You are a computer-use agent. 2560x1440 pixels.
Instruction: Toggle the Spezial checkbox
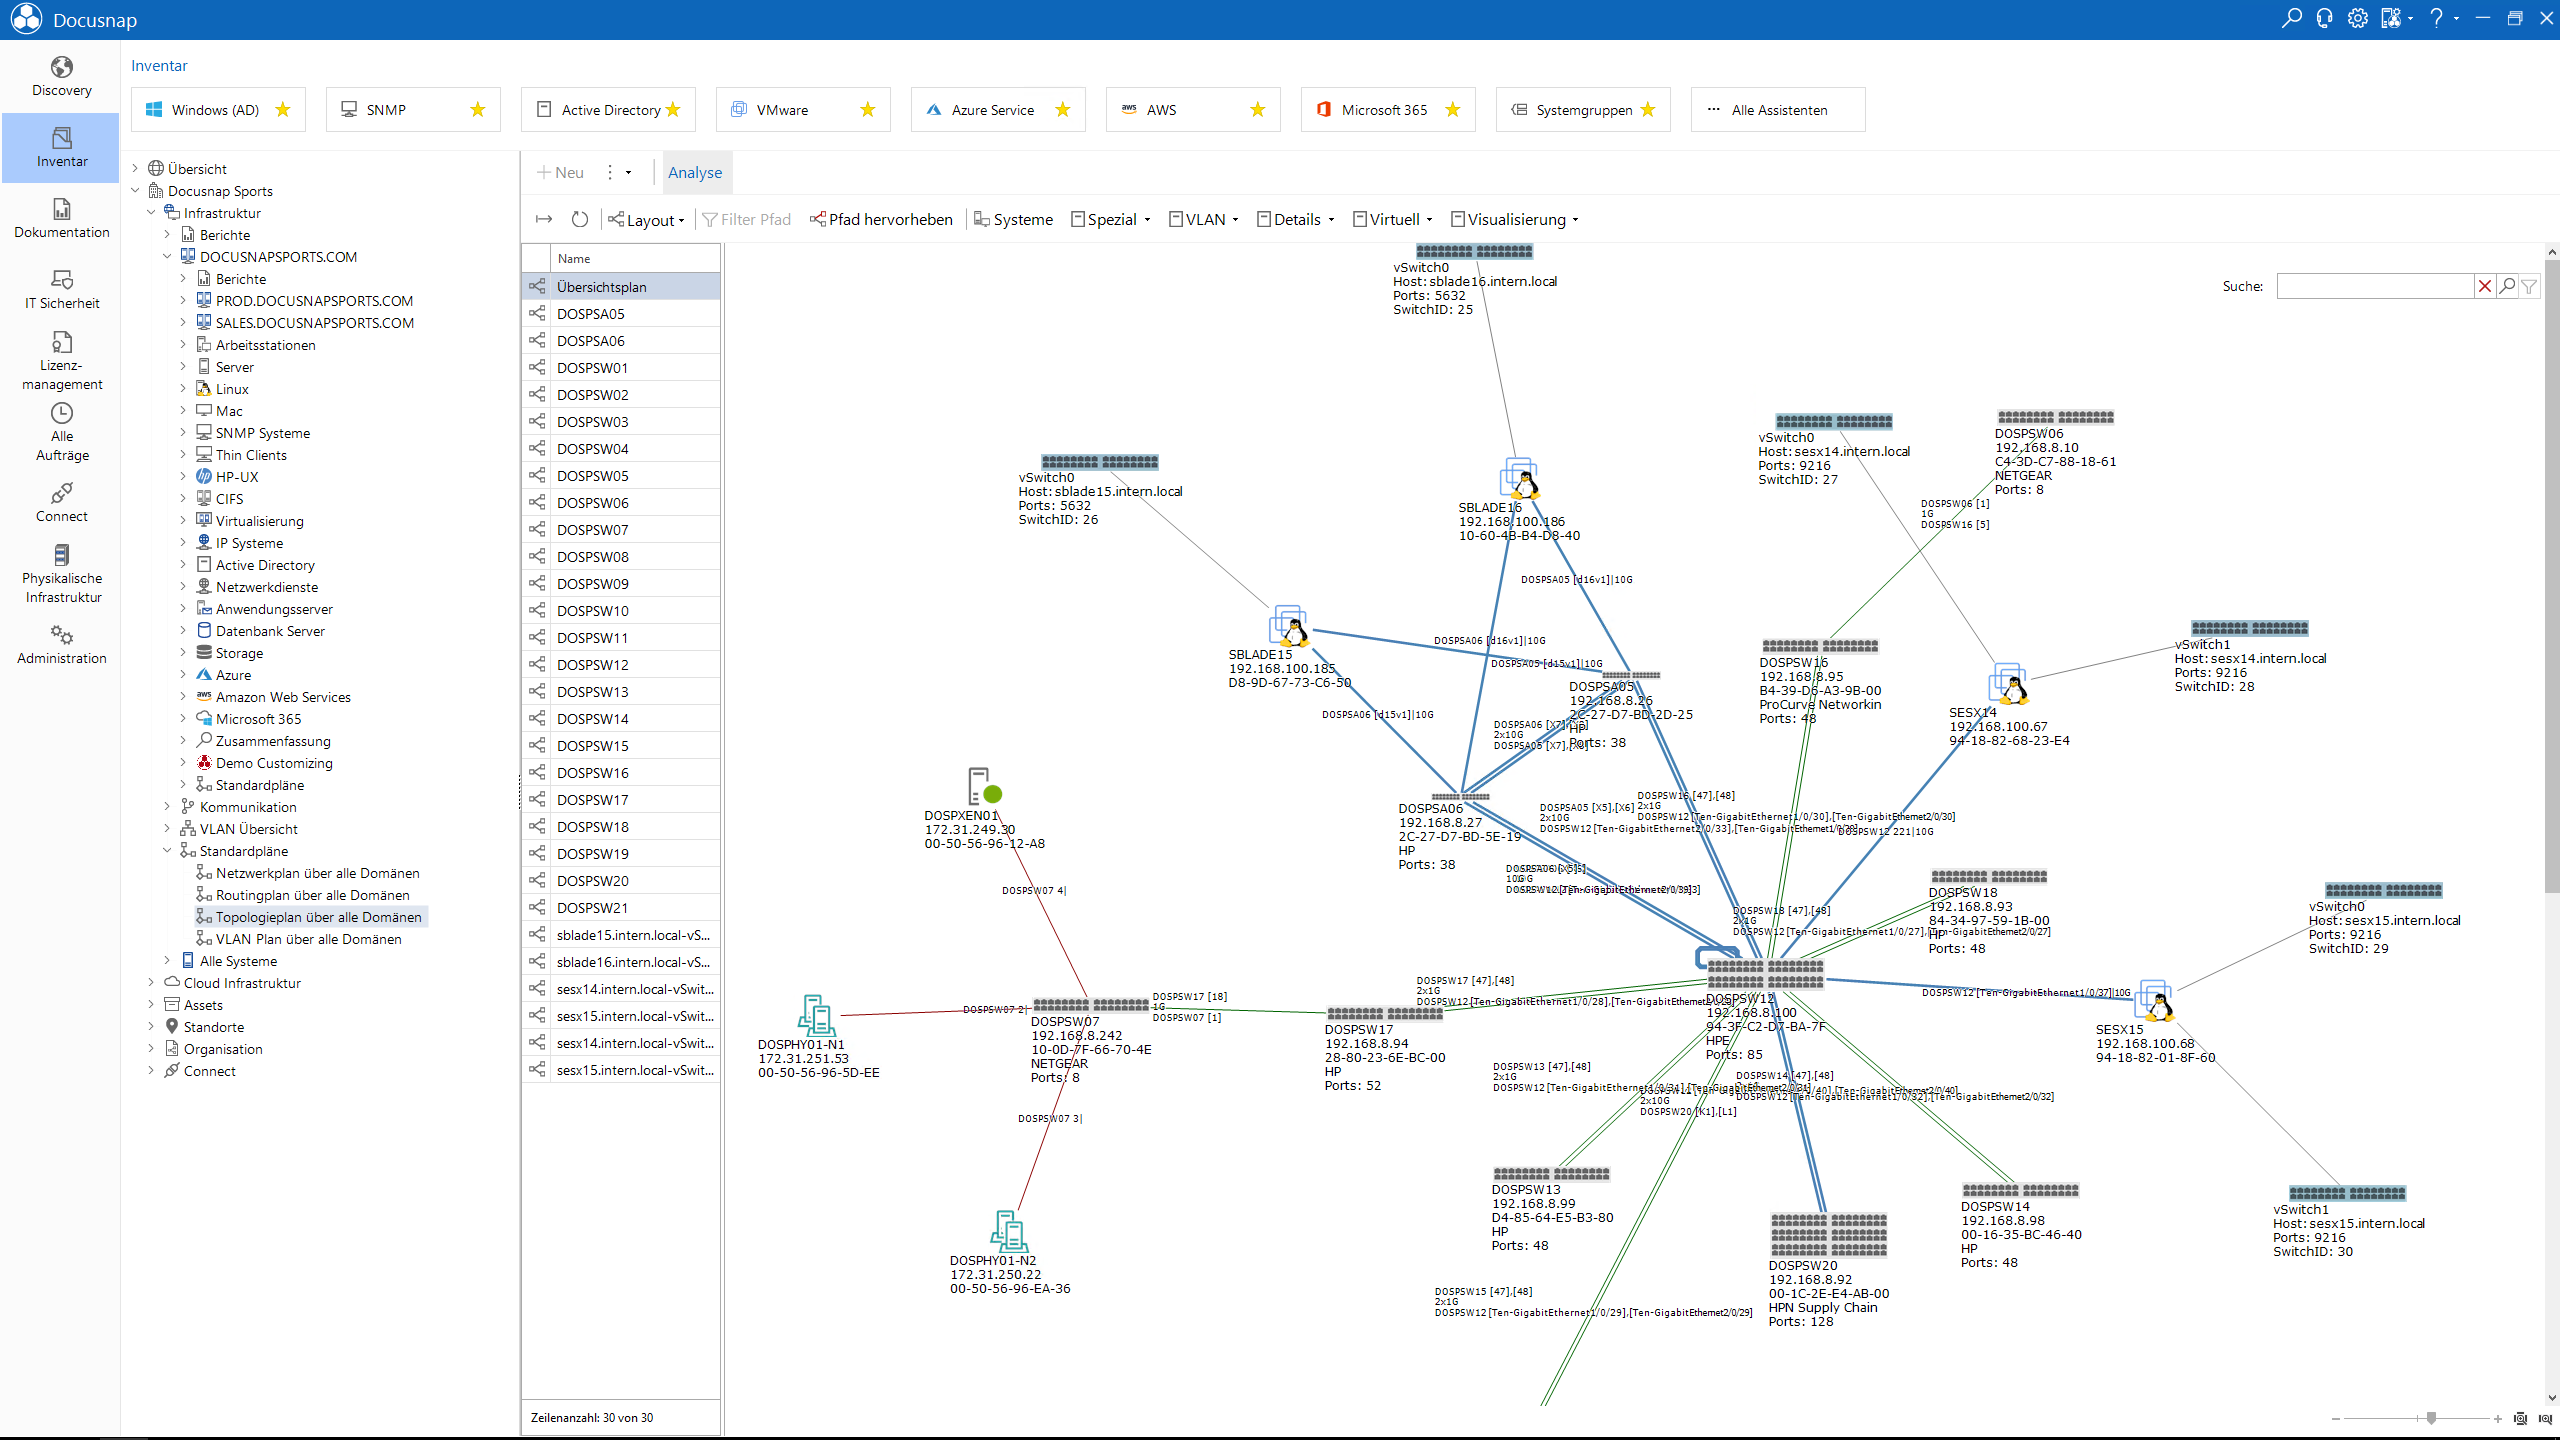[x=1078, y=219]
